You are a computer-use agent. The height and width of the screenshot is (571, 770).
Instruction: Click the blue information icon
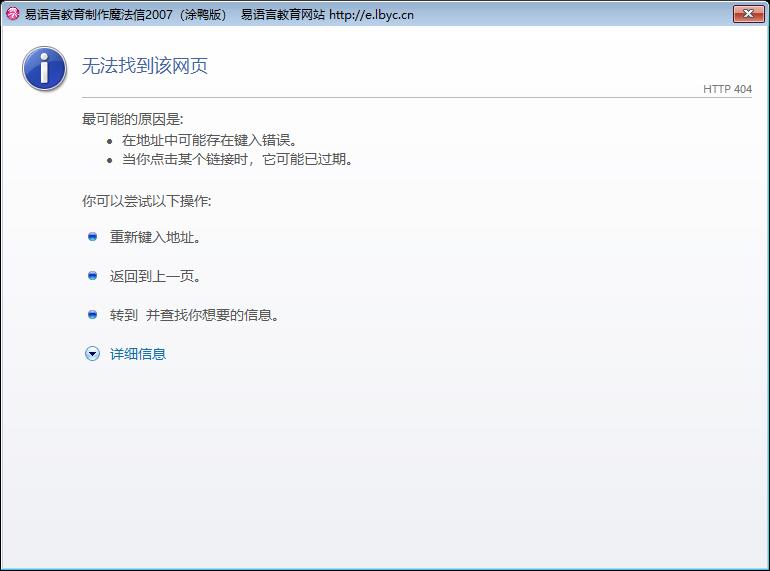pyautogui.click(x=44, y=68)
